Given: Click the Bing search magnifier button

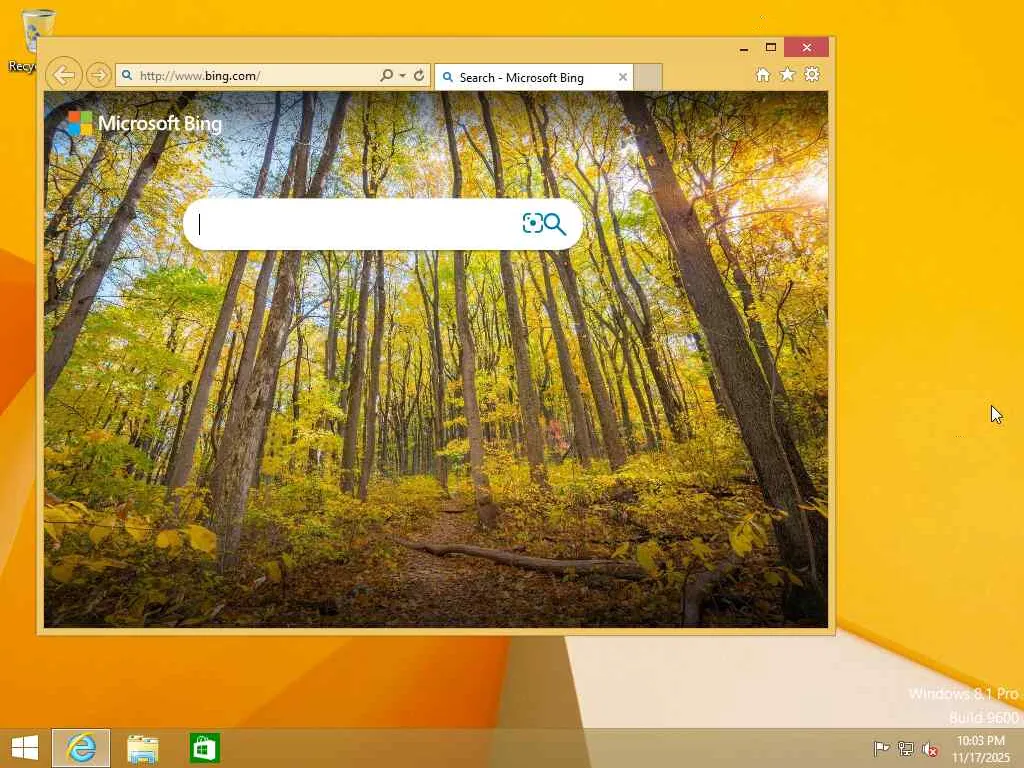Looking at the screenshot, I should pos(555,224).
